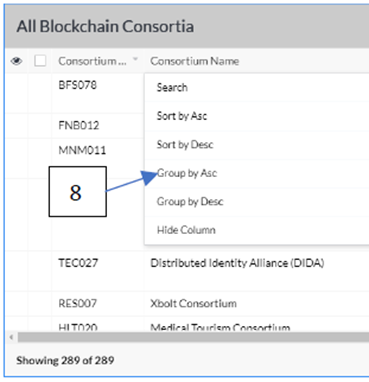Viewport: 369px width, 382px height.
Task: Click the eye visibility icon in header
Action: 16,61
